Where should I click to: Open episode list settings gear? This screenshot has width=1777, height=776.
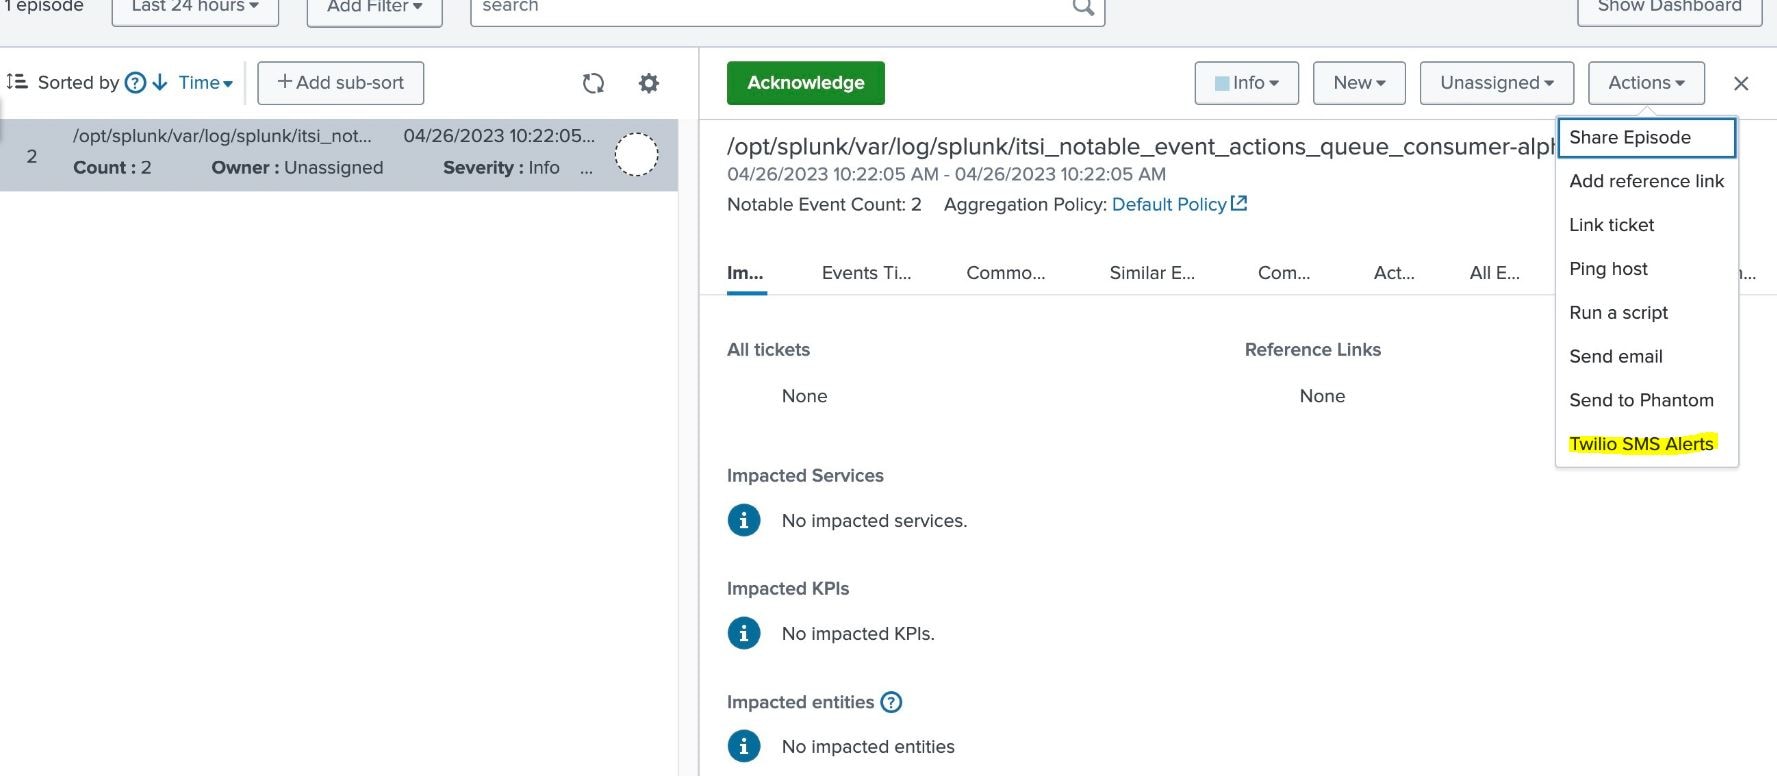click(649, 83)
